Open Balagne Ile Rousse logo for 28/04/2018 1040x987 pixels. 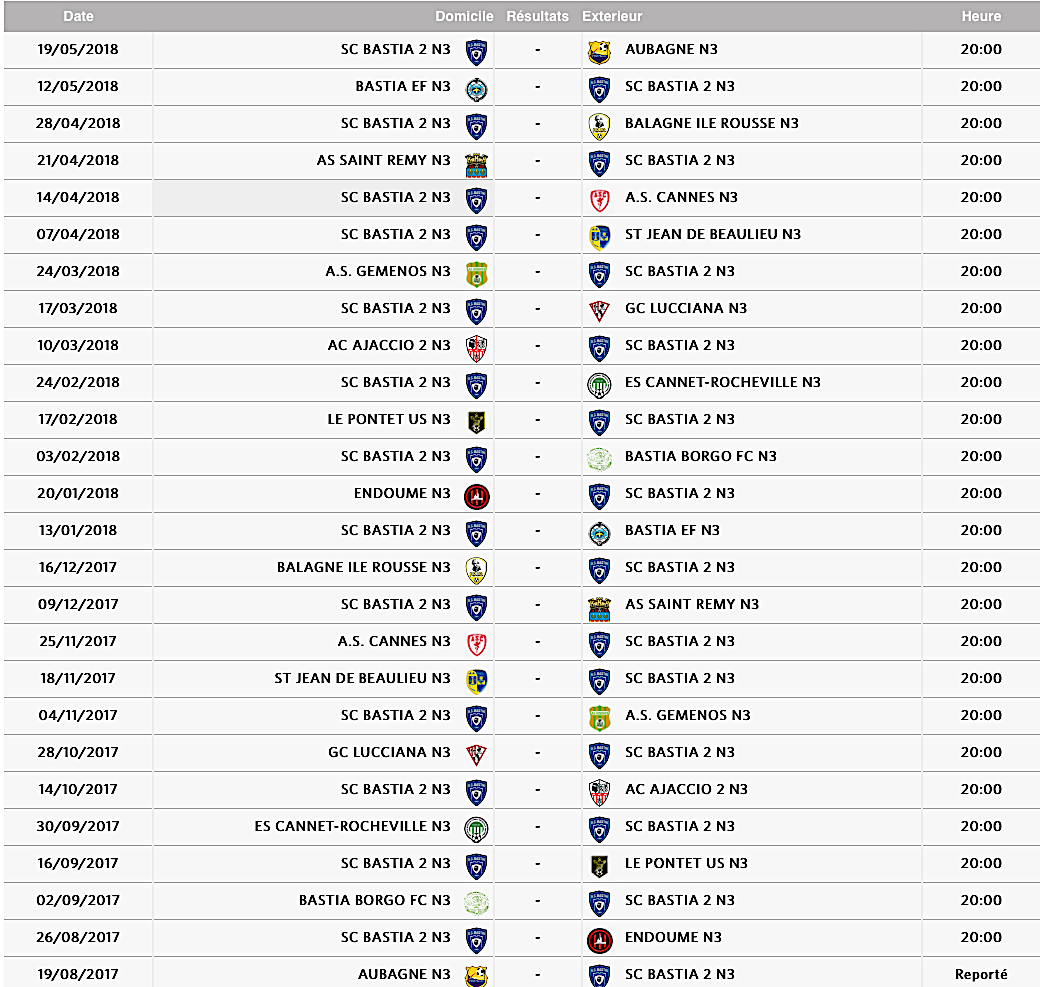coord(599,124)
